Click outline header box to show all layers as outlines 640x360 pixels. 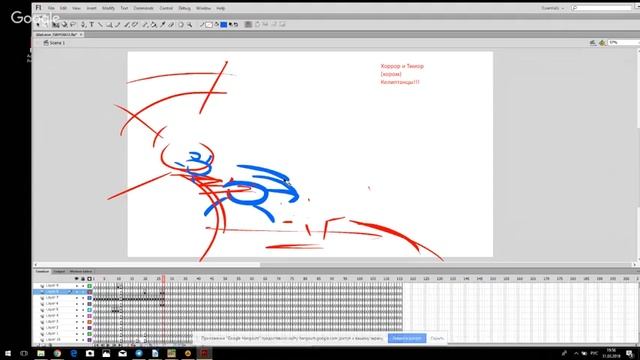click(x=89, y=279)
